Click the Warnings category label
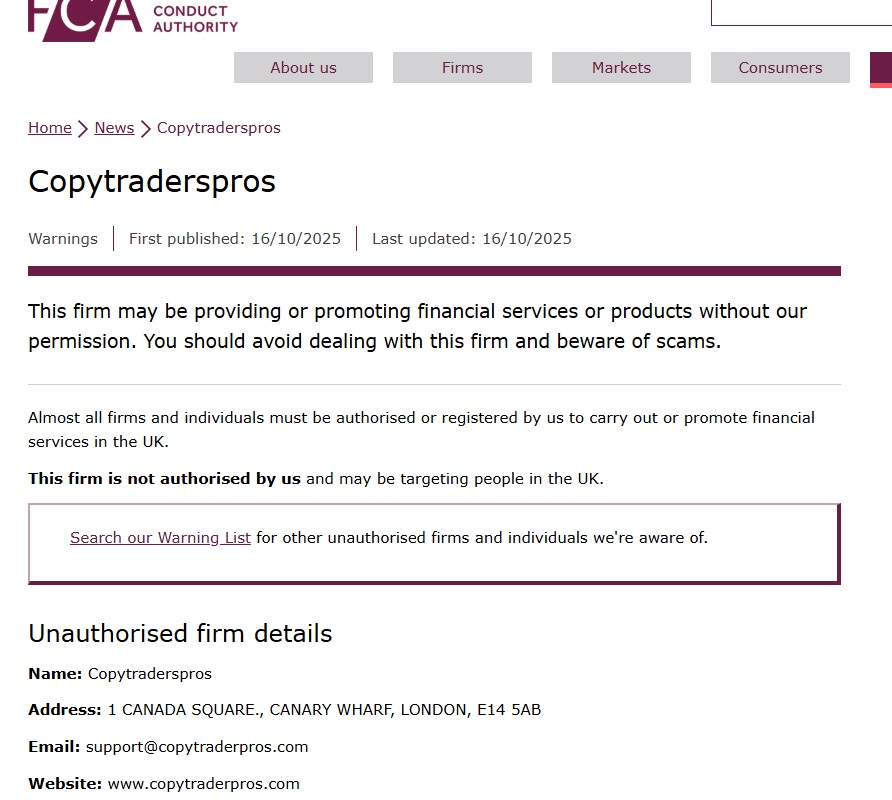This screenshot has height=800, width=892. [x=63, y=239]
